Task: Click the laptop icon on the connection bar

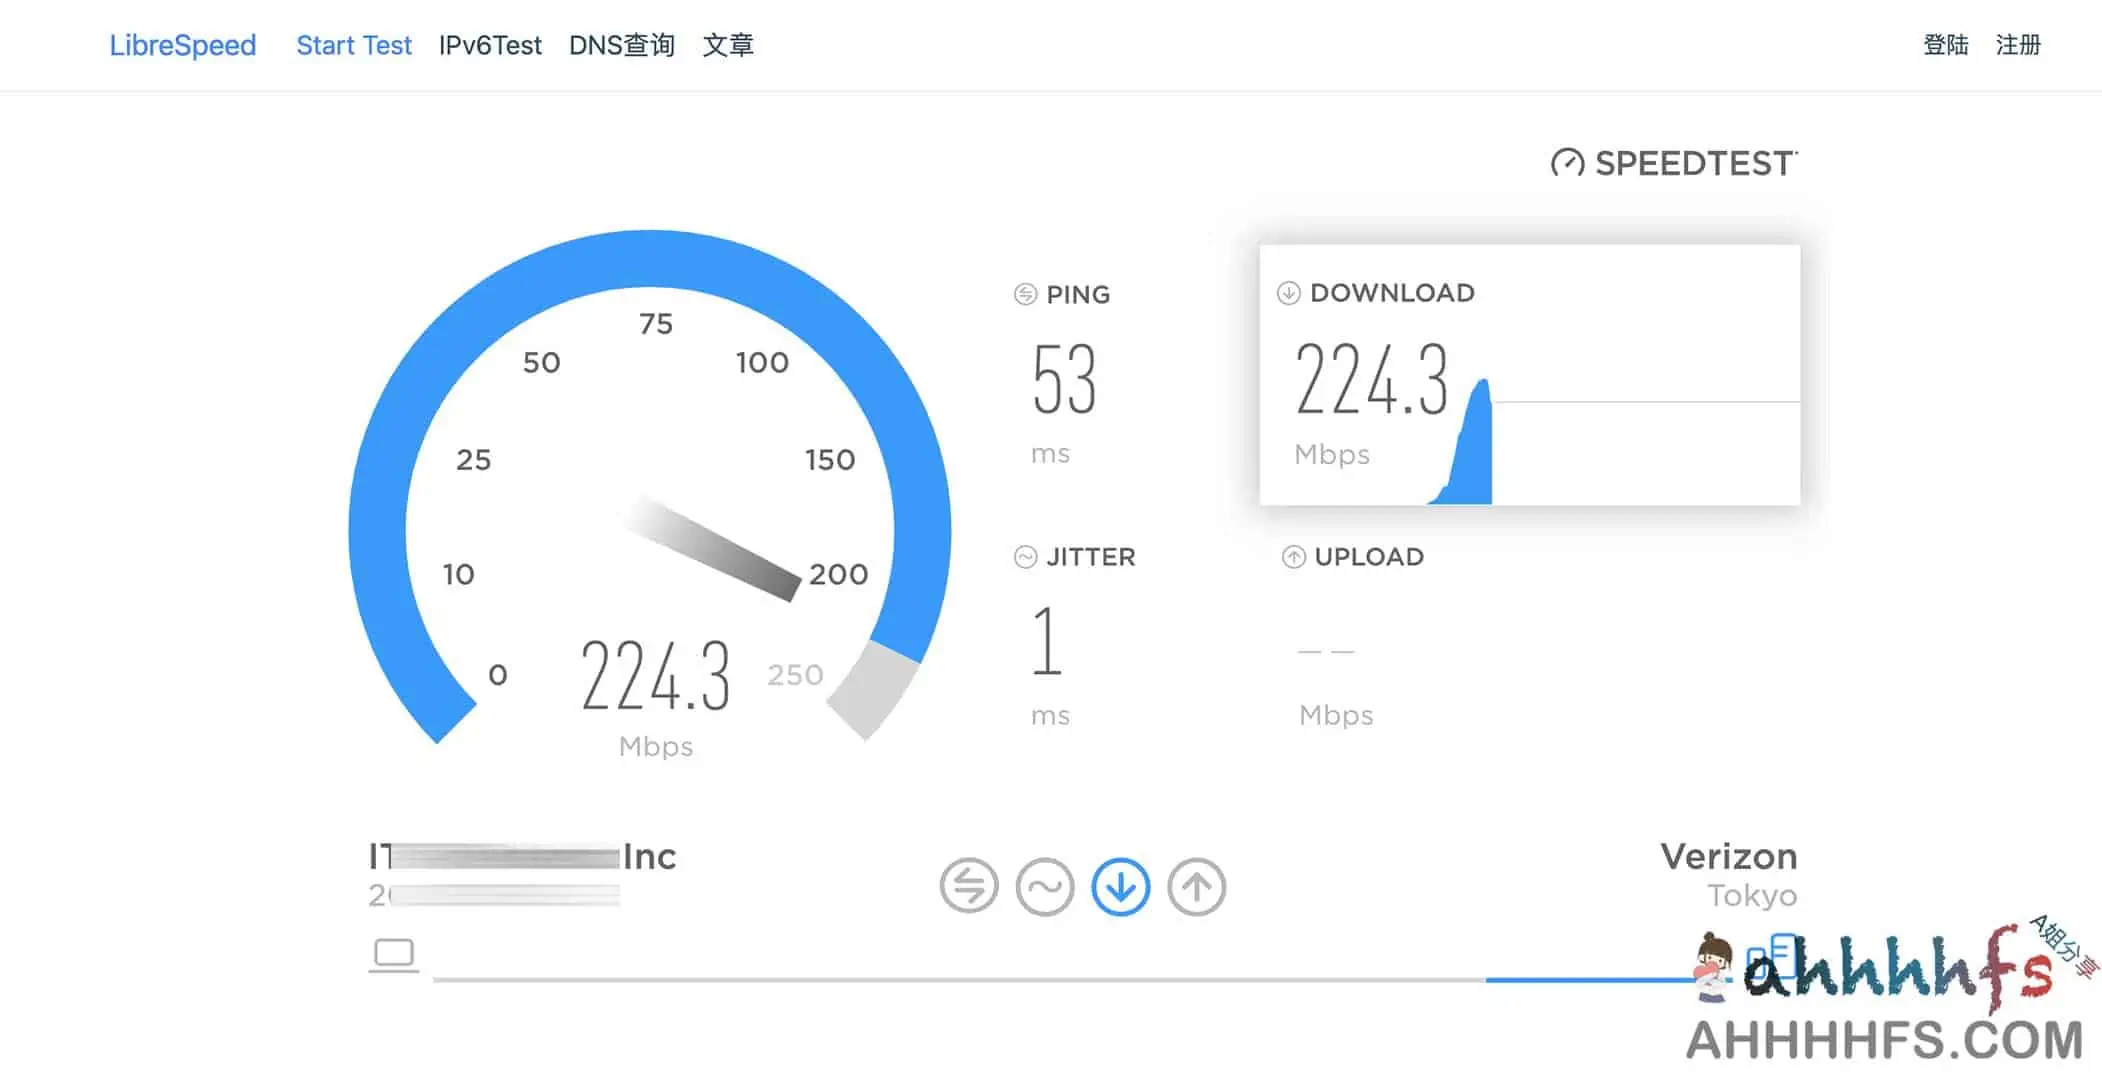Action: [x=394, y=954]
